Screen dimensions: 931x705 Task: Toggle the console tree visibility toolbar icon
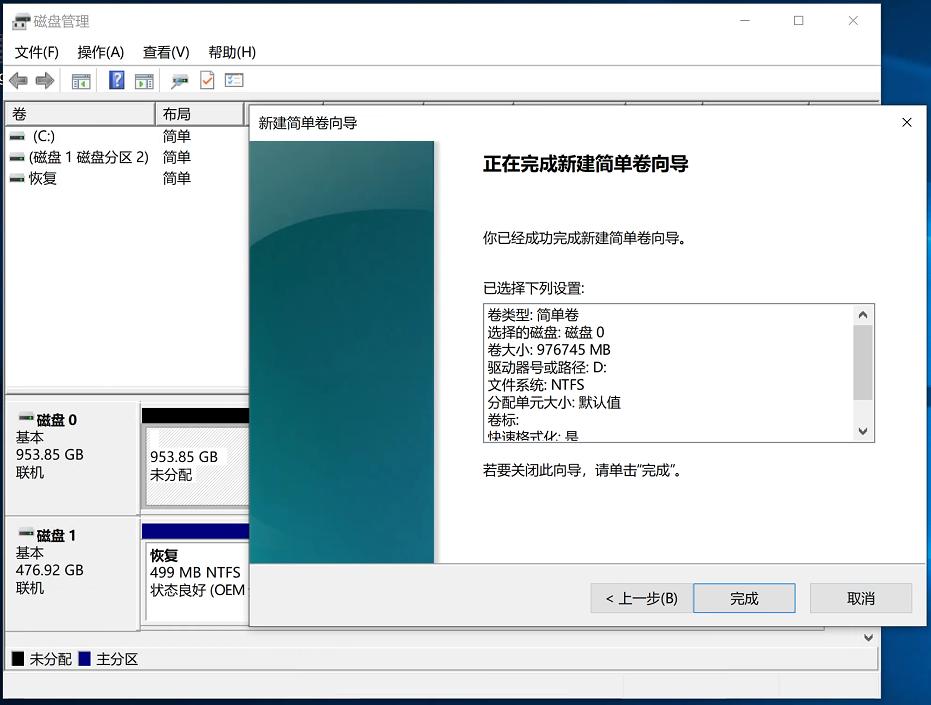(81, 80)
